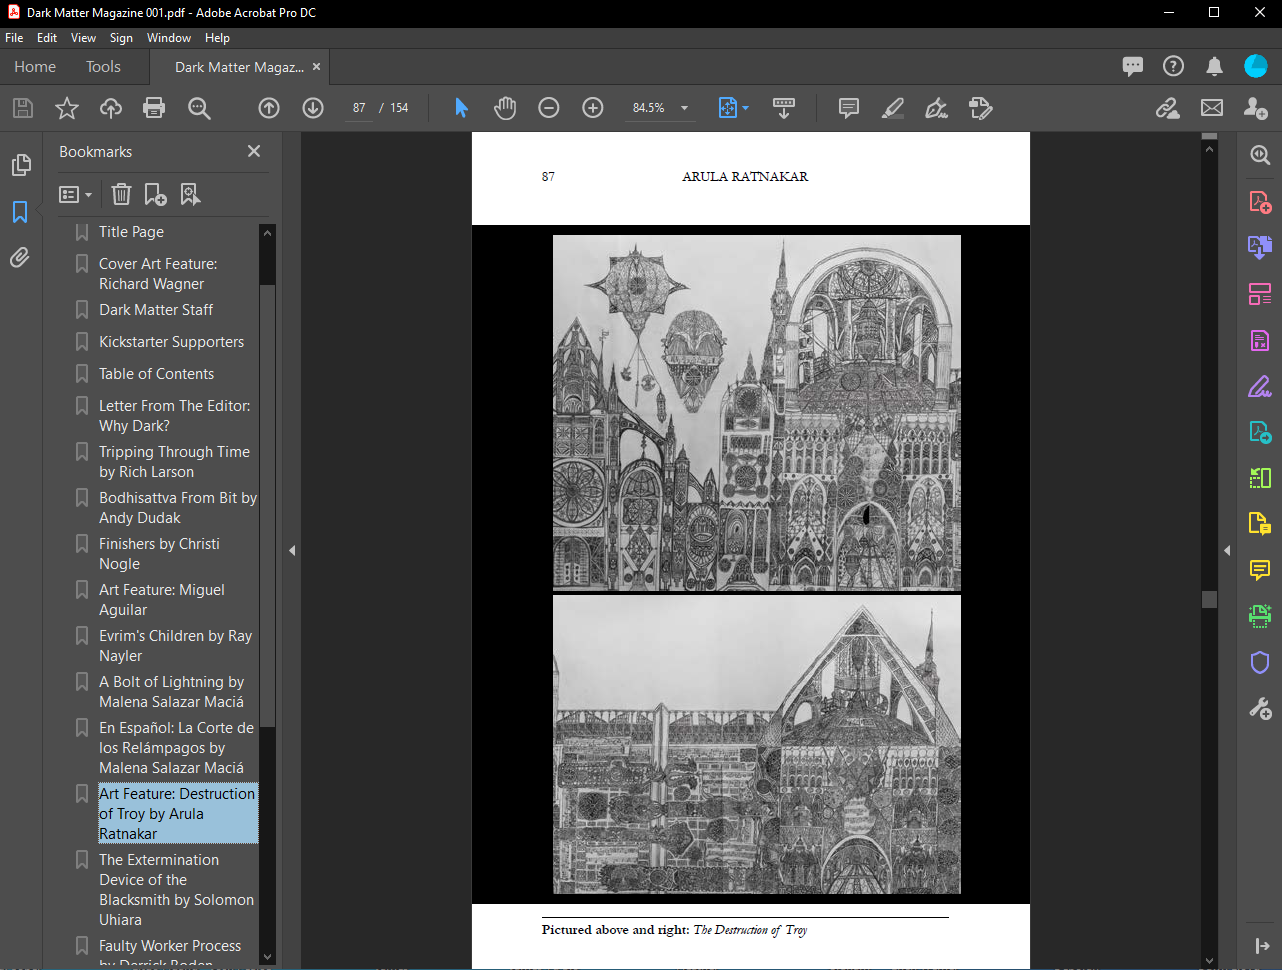Select the arrow selection tool

(x=461, y=108)
